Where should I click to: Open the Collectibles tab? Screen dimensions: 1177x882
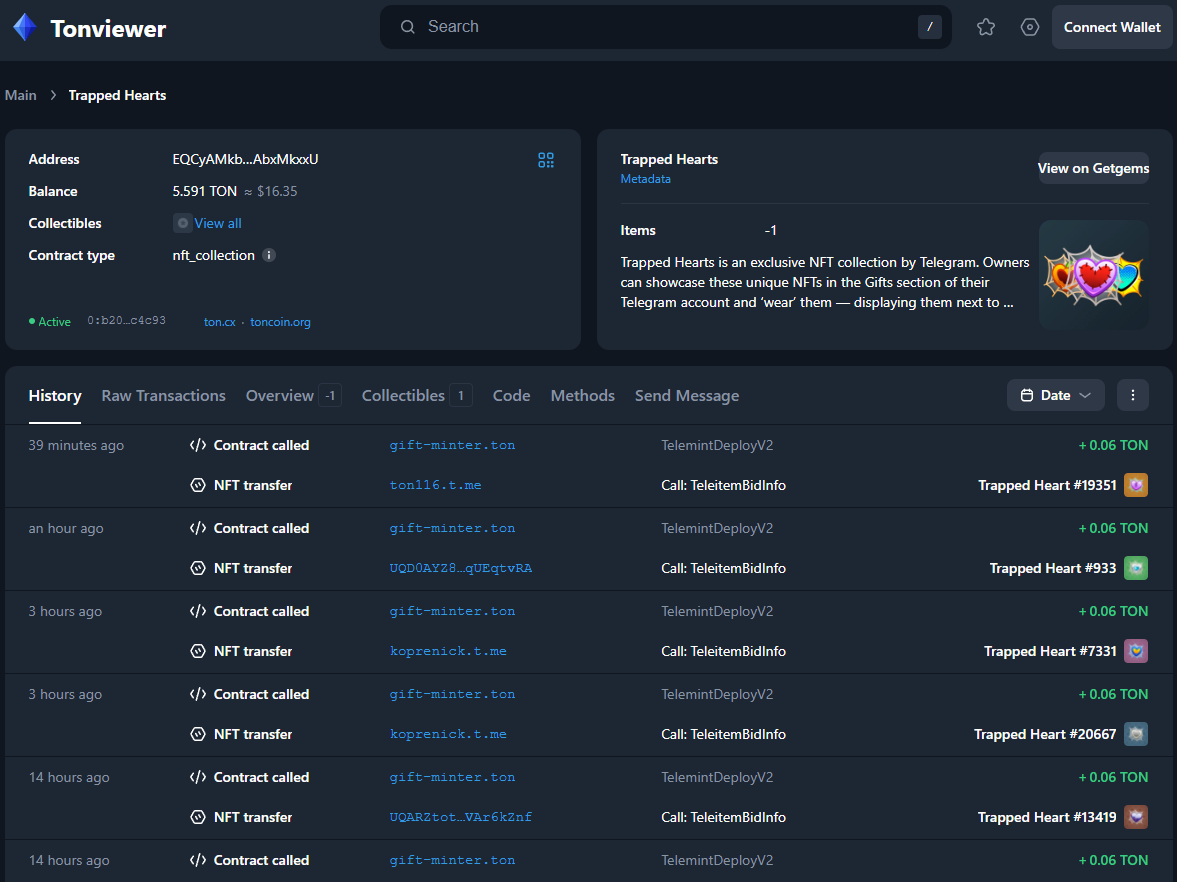pos(403,396)
